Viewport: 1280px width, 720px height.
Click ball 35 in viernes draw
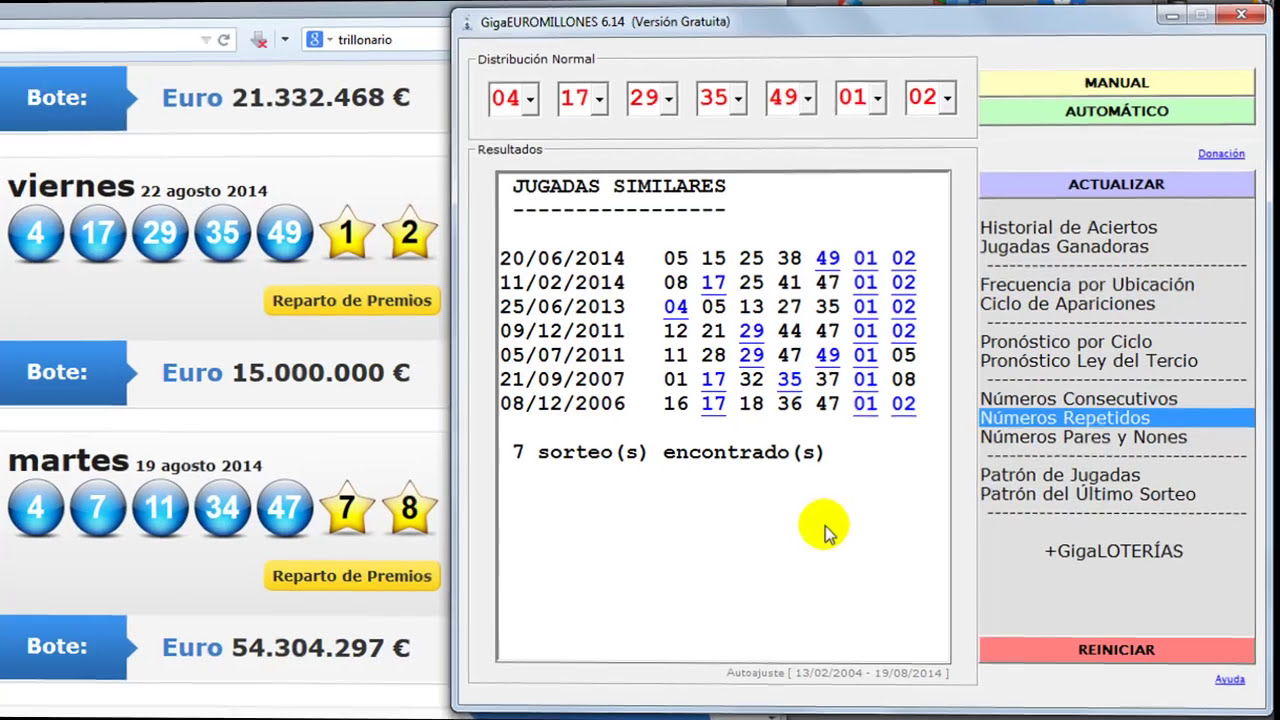[222, 233]
